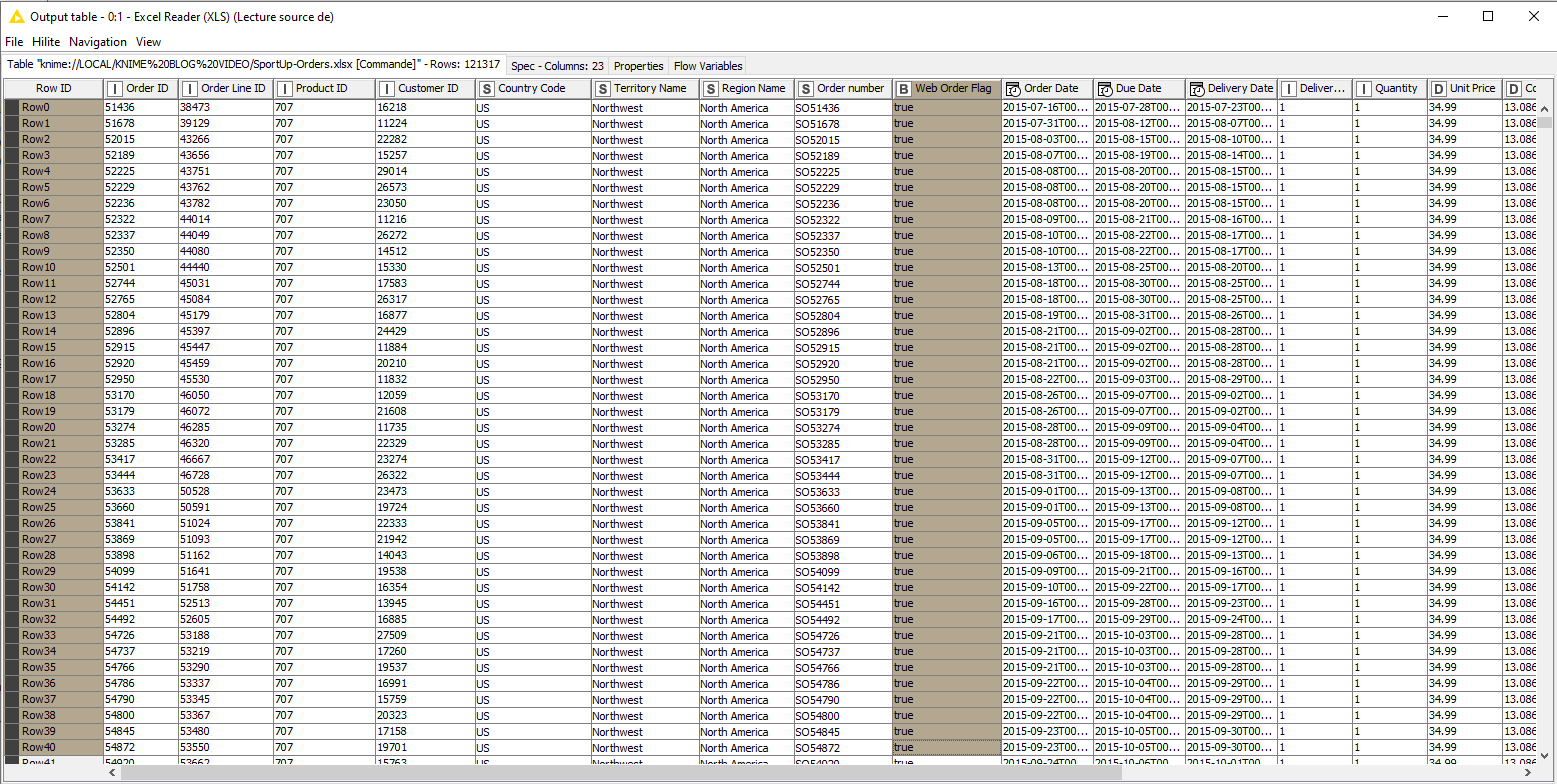Viewport: 1557px width, 784px height.
Task: Click the date type icon of Due Date
Action: pyautogui.click(x=1105, y=89)
